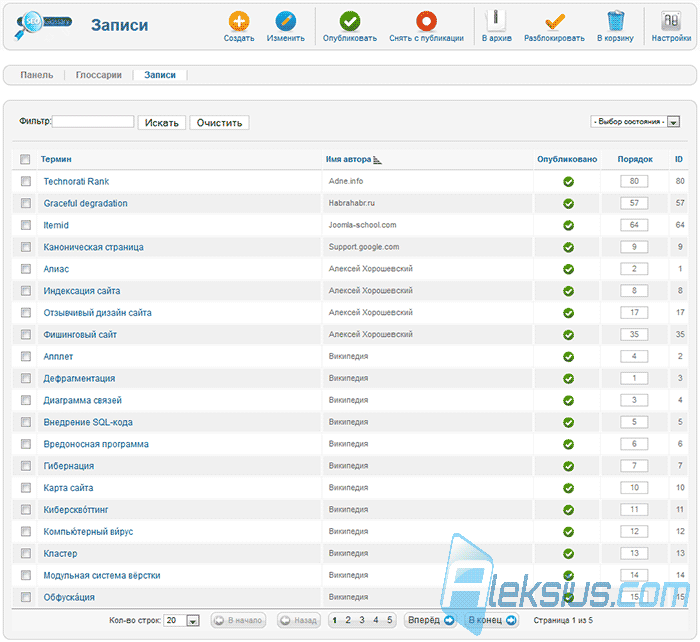This screenshot has width=700, height=642.
Task: Sort by Порядок column header
Action: [635, 159]
